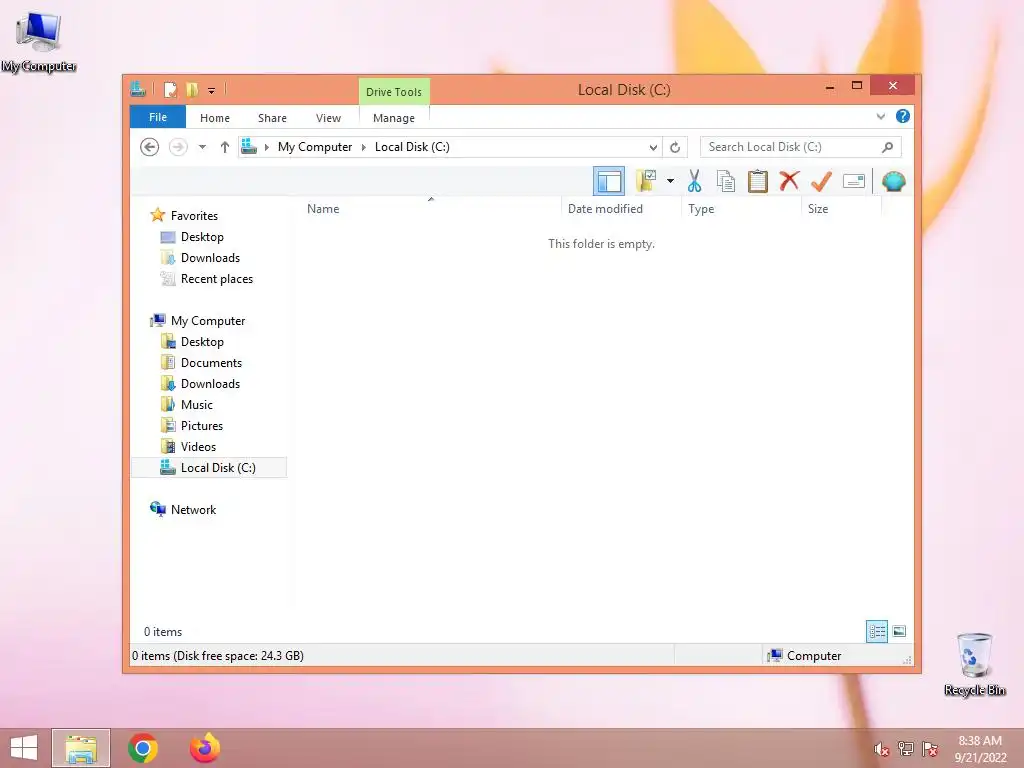Click File Explorer in the taskbar

tap(81, 748)
